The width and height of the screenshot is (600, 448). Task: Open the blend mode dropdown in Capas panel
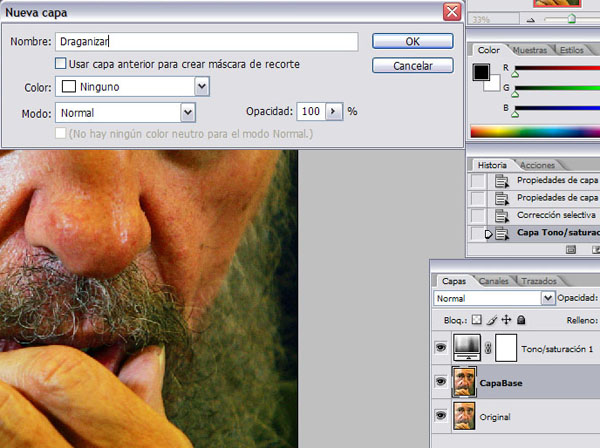click(548, 298)
